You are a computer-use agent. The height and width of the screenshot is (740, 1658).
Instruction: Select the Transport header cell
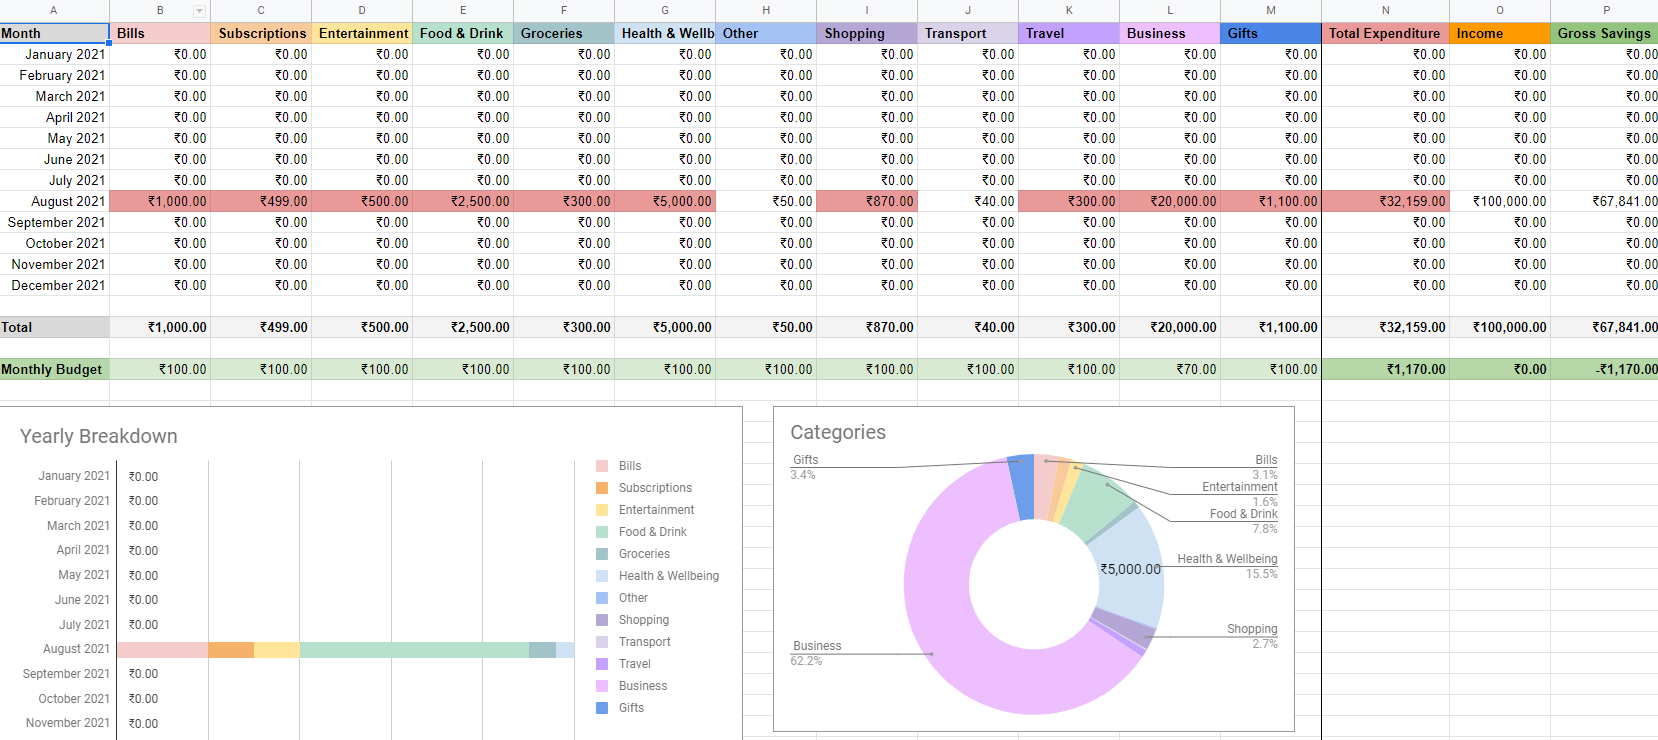968,33
